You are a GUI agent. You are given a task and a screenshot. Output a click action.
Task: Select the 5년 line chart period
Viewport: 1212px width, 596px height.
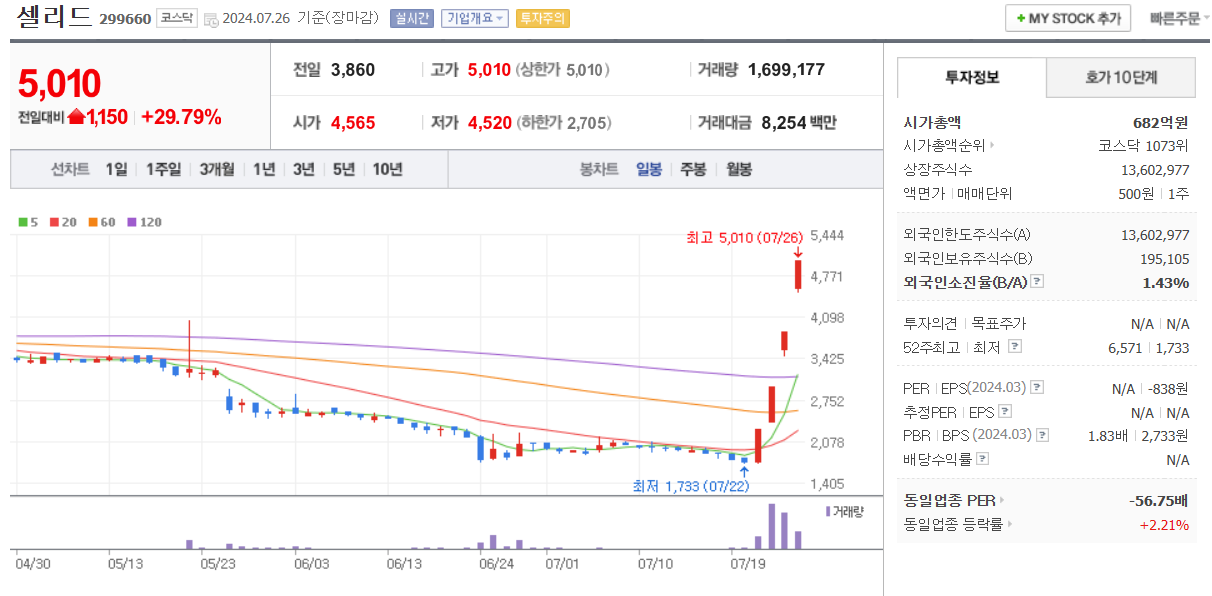(344, 169)
